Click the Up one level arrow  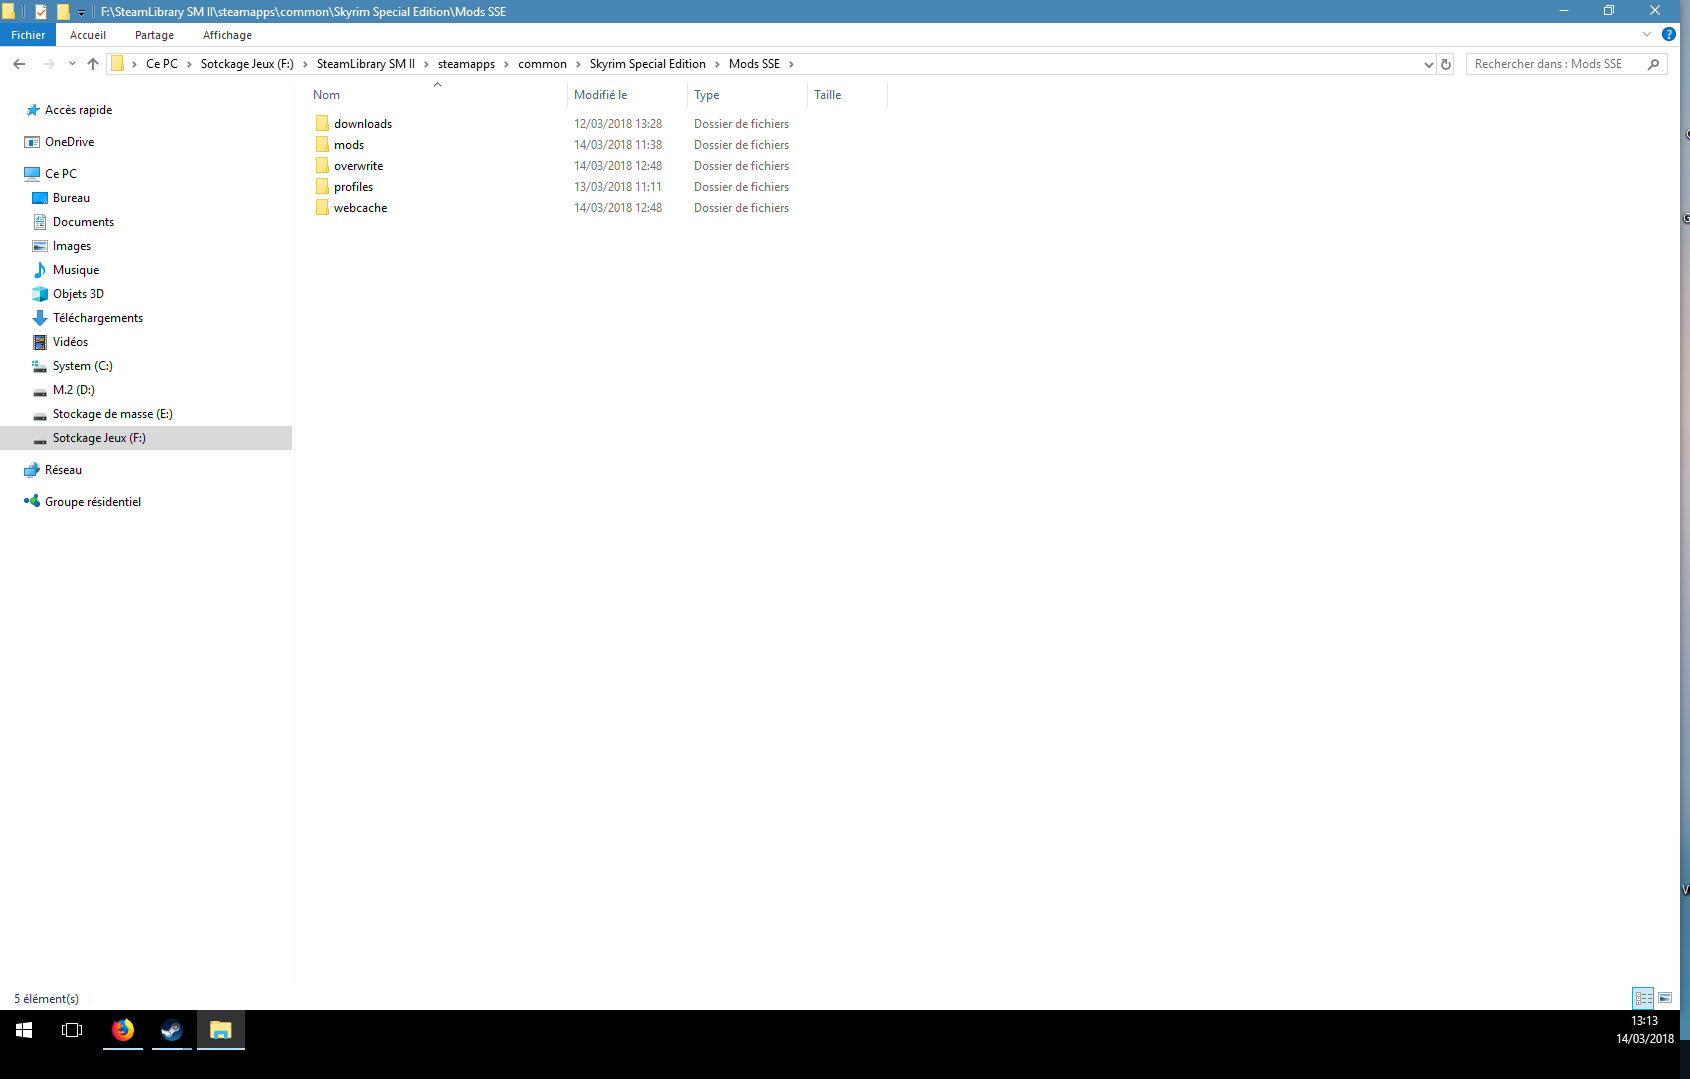pos(93,64)
